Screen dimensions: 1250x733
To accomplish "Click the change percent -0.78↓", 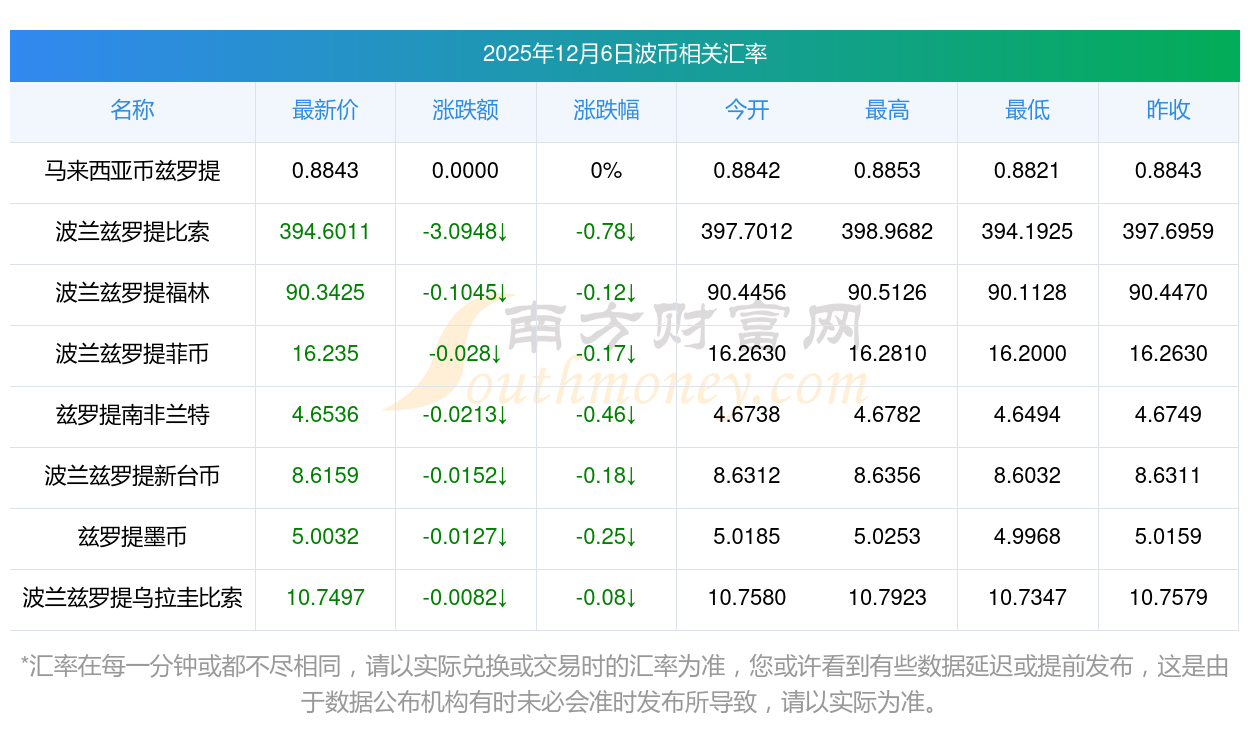I will pyautogui.click(x=606, y=232).
